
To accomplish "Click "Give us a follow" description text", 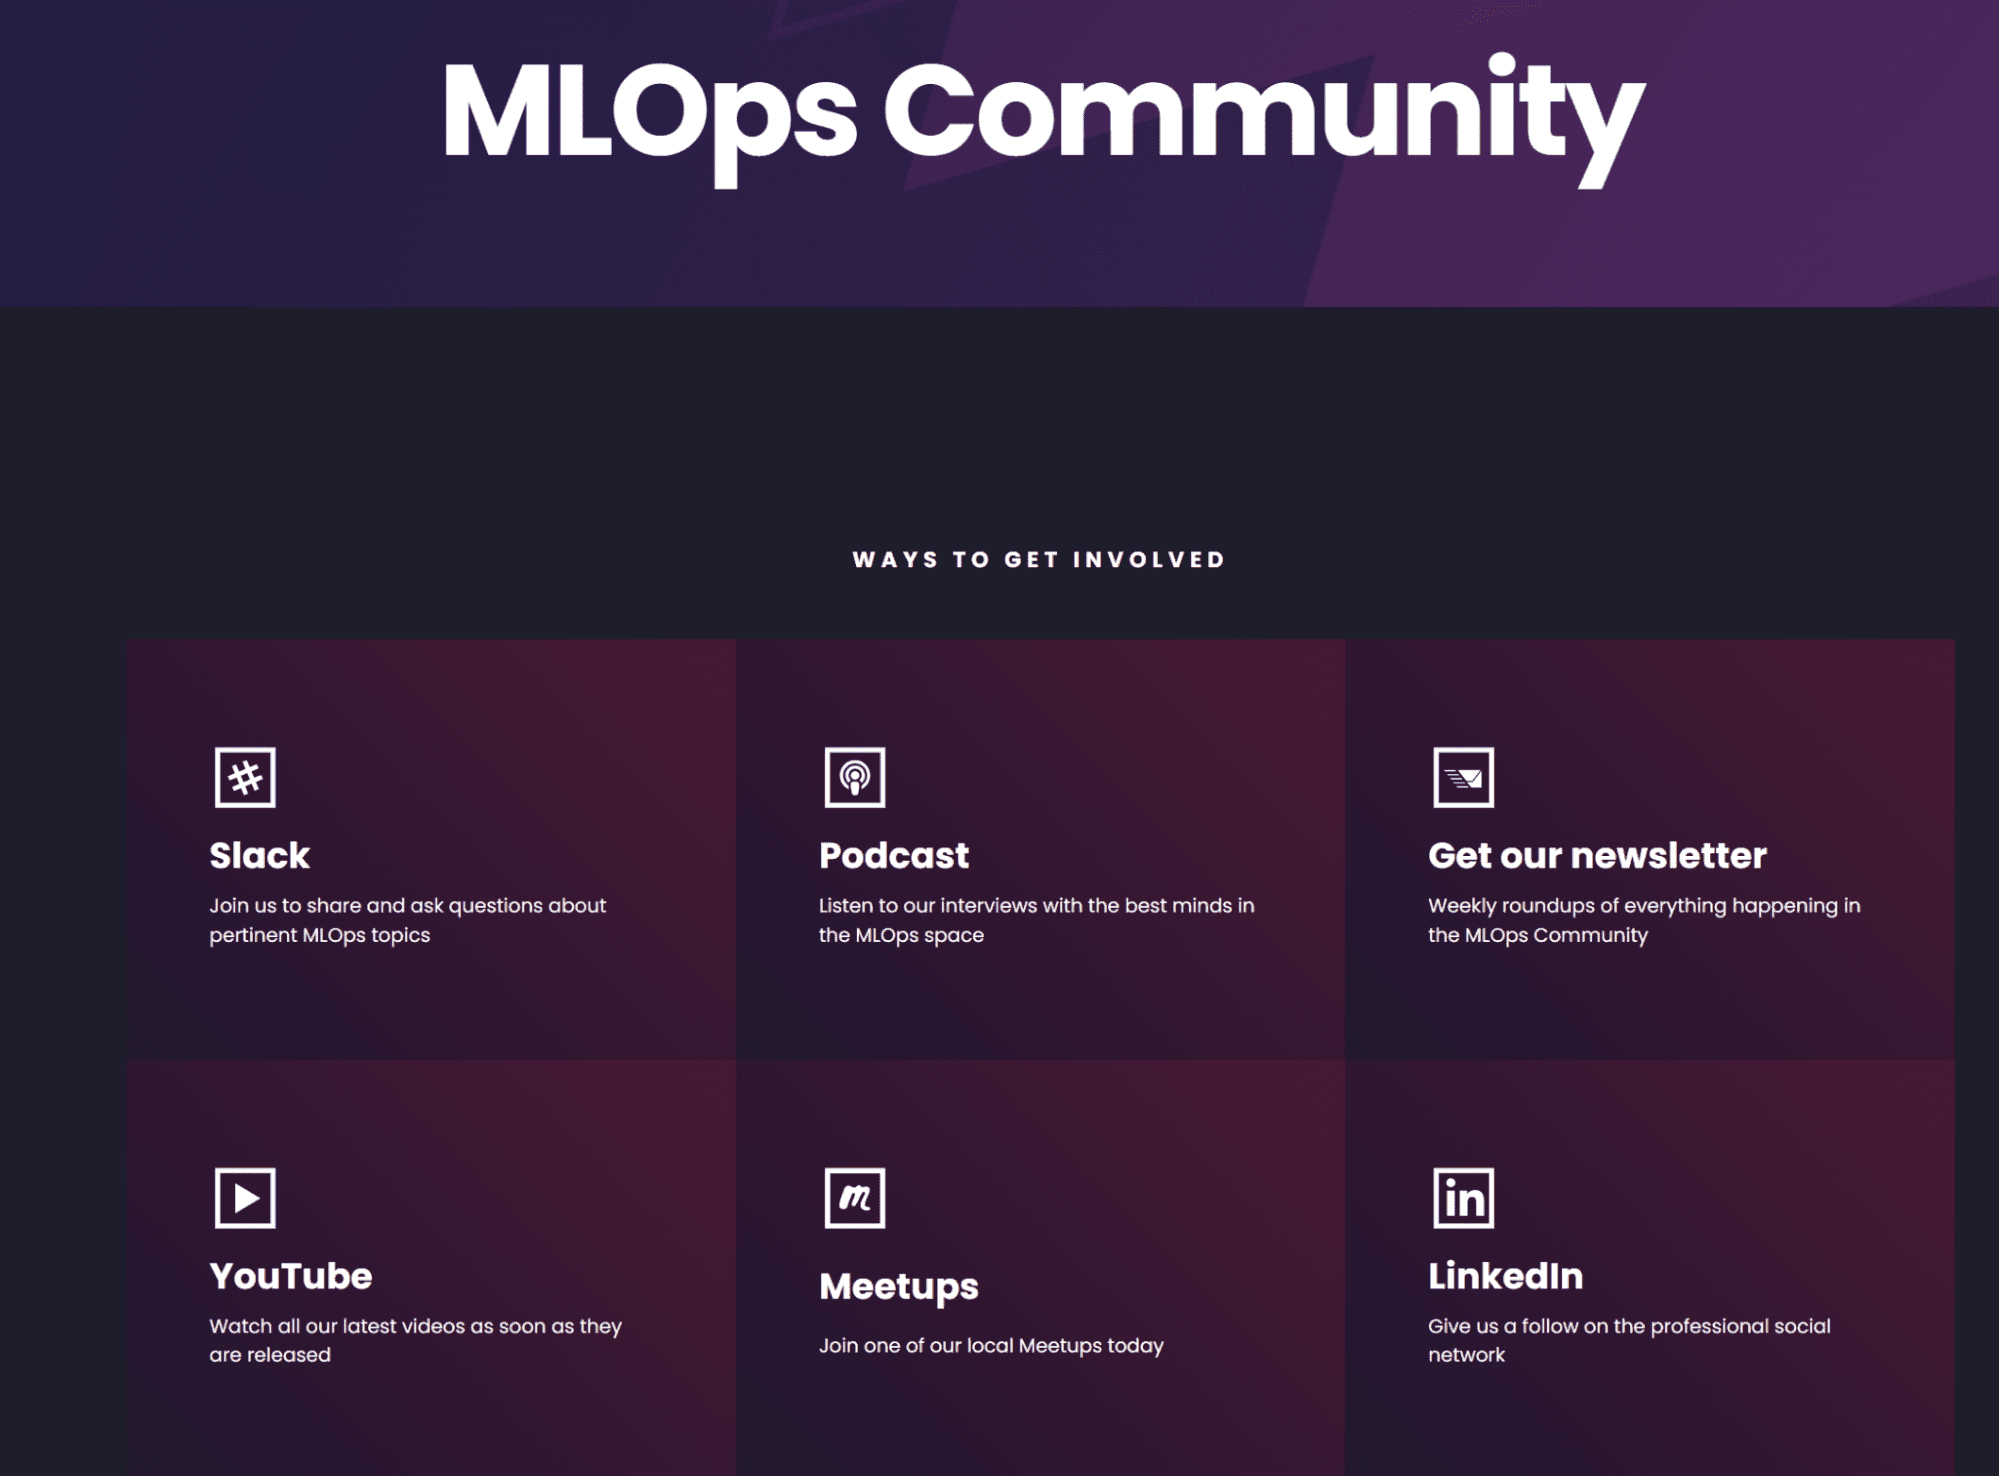I will pyautogui.click(x=1629, y=1340).
